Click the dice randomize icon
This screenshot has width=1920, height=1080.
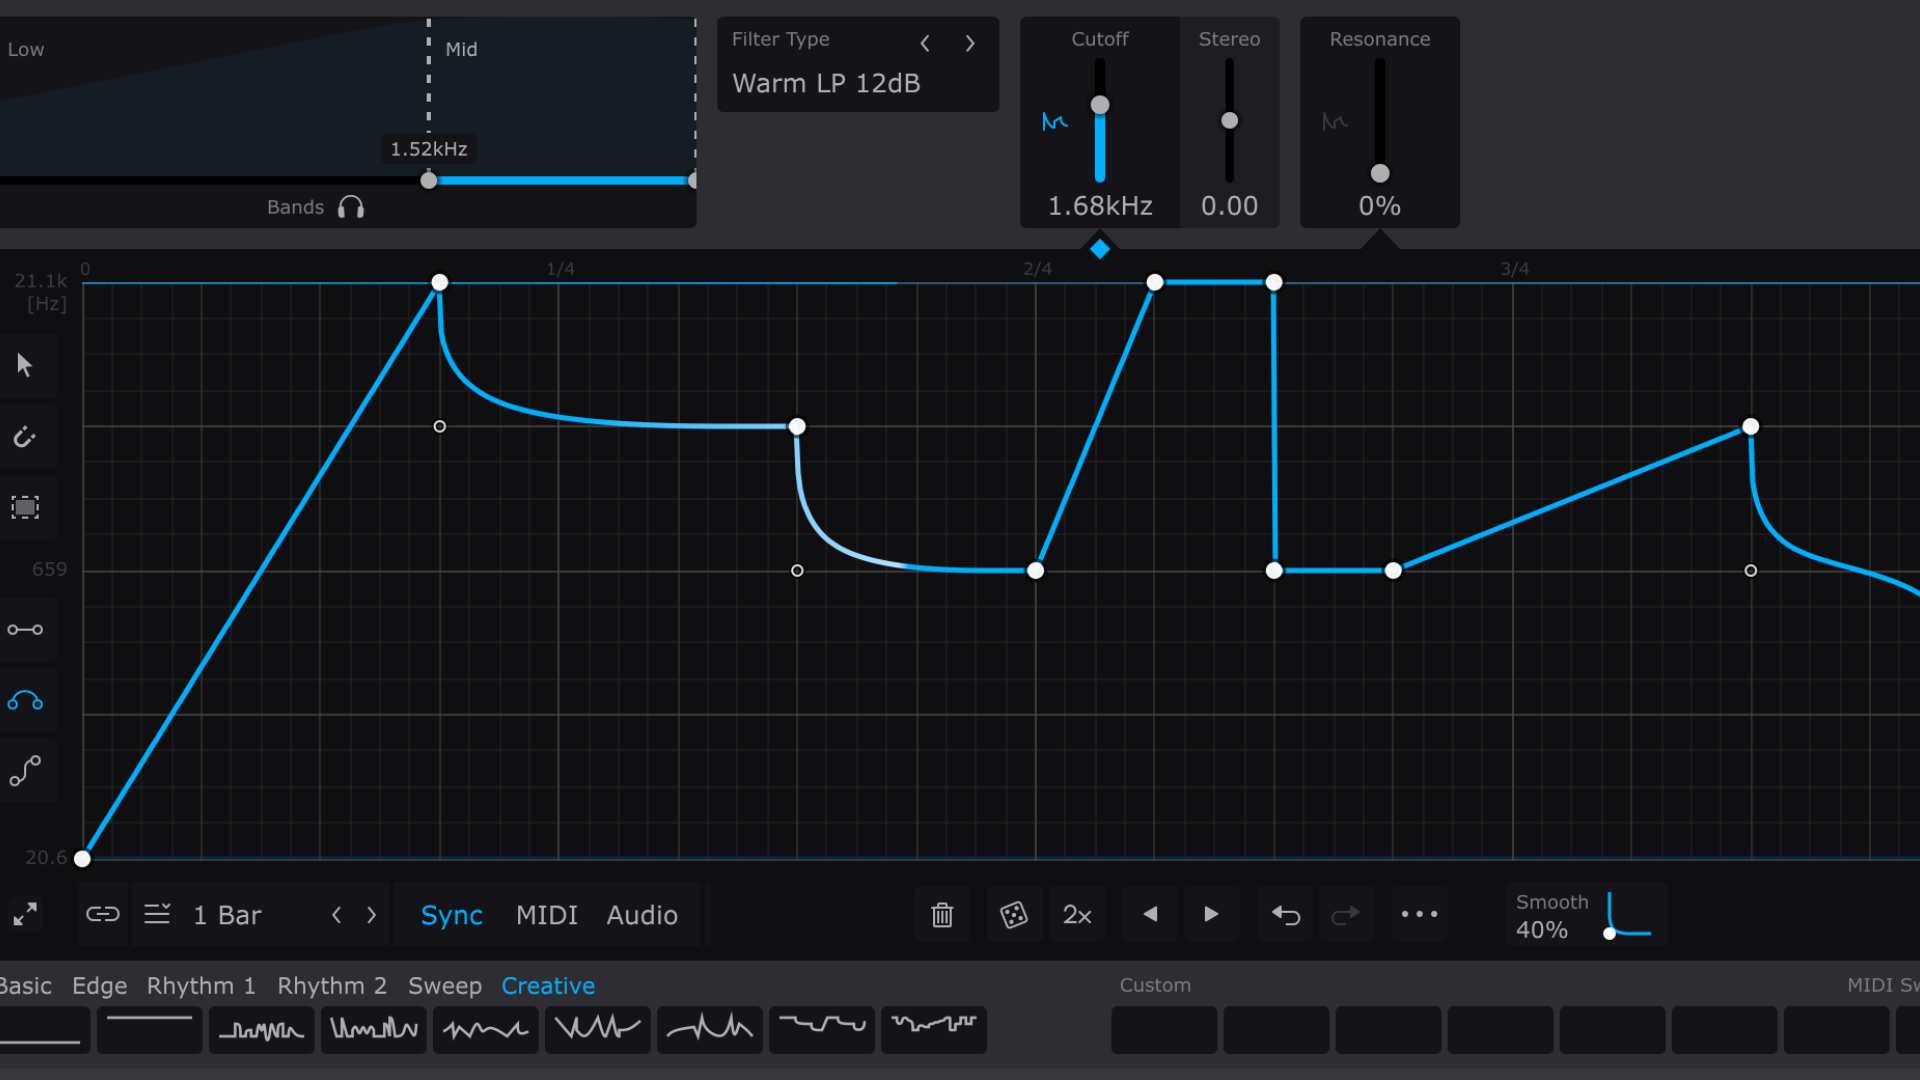(1014, 914)
